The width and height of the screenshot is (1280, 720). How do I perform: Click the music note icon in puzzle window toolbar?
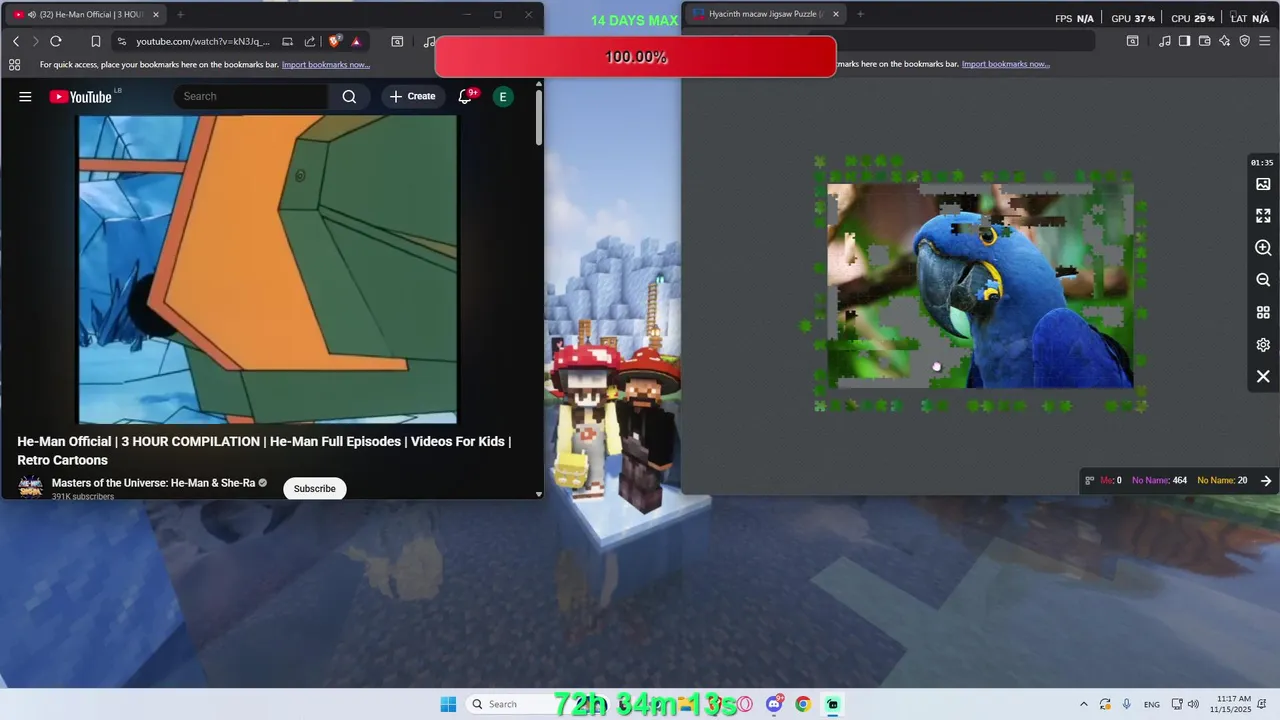pyautogui.click(x=1164, y=41)
